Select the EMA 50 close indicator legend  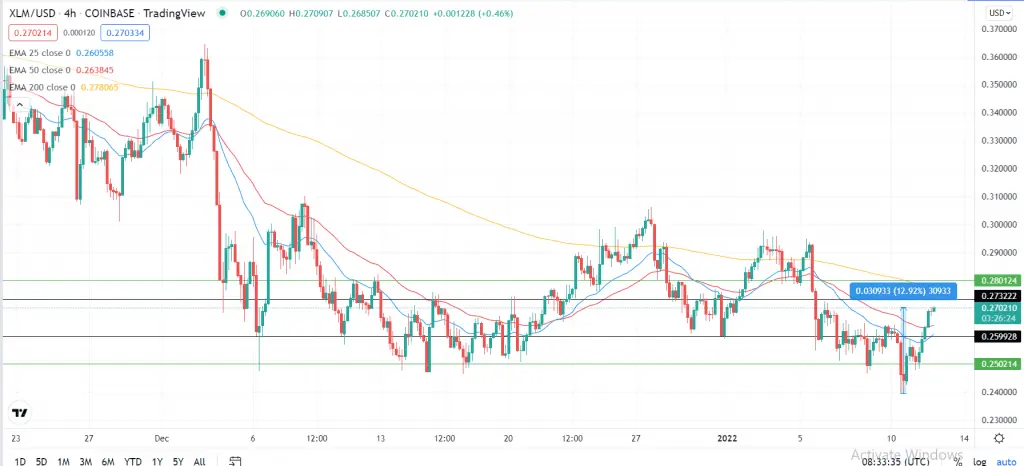click(59, 70)
